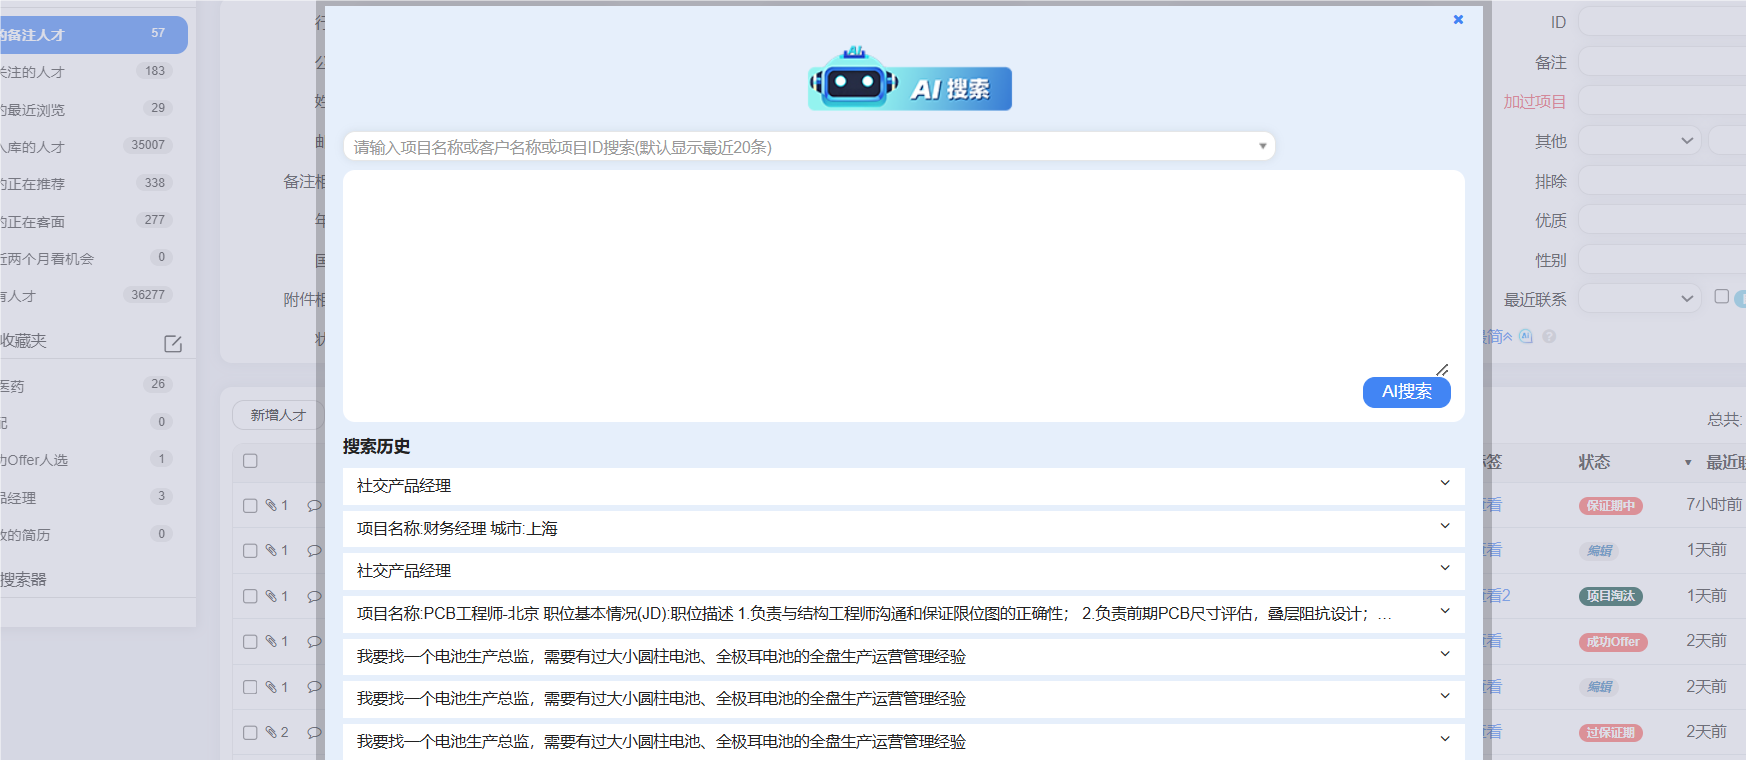Select history entry 项目名称:PCB工程师-北京
The height and width of the screenshot is (760, 1746).
903,613
